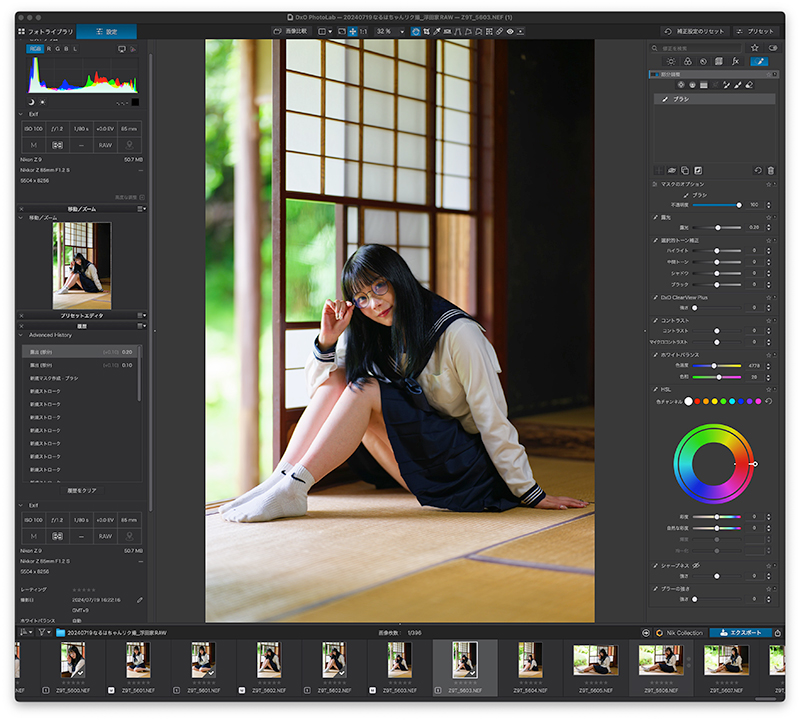Choose the Auto Mask brush tool

point(727,85)
